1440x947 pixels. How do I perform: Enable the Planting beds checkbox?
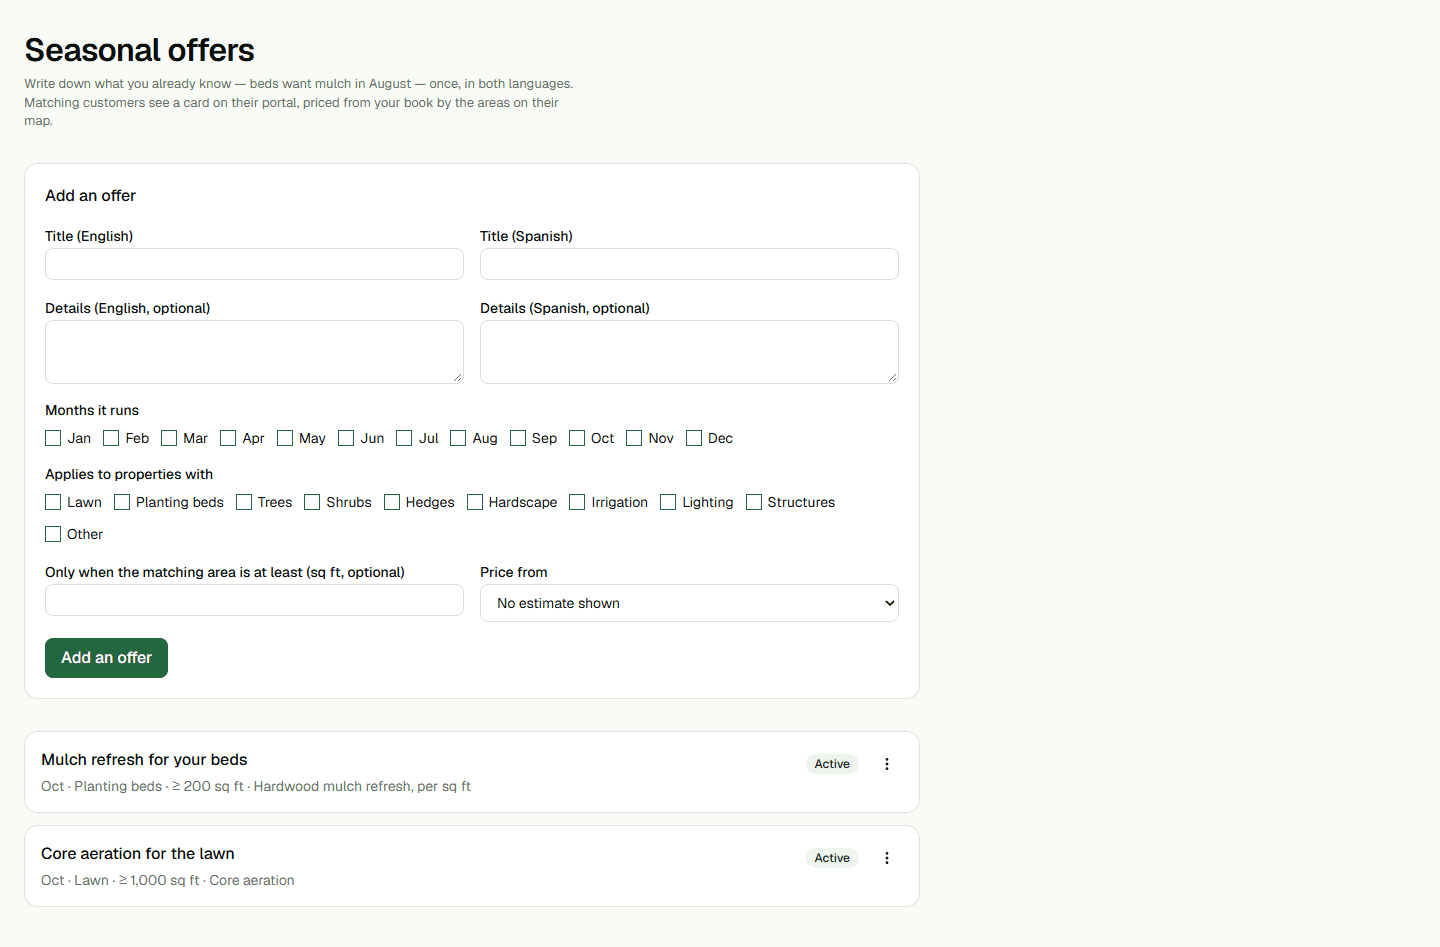point(122,502)
